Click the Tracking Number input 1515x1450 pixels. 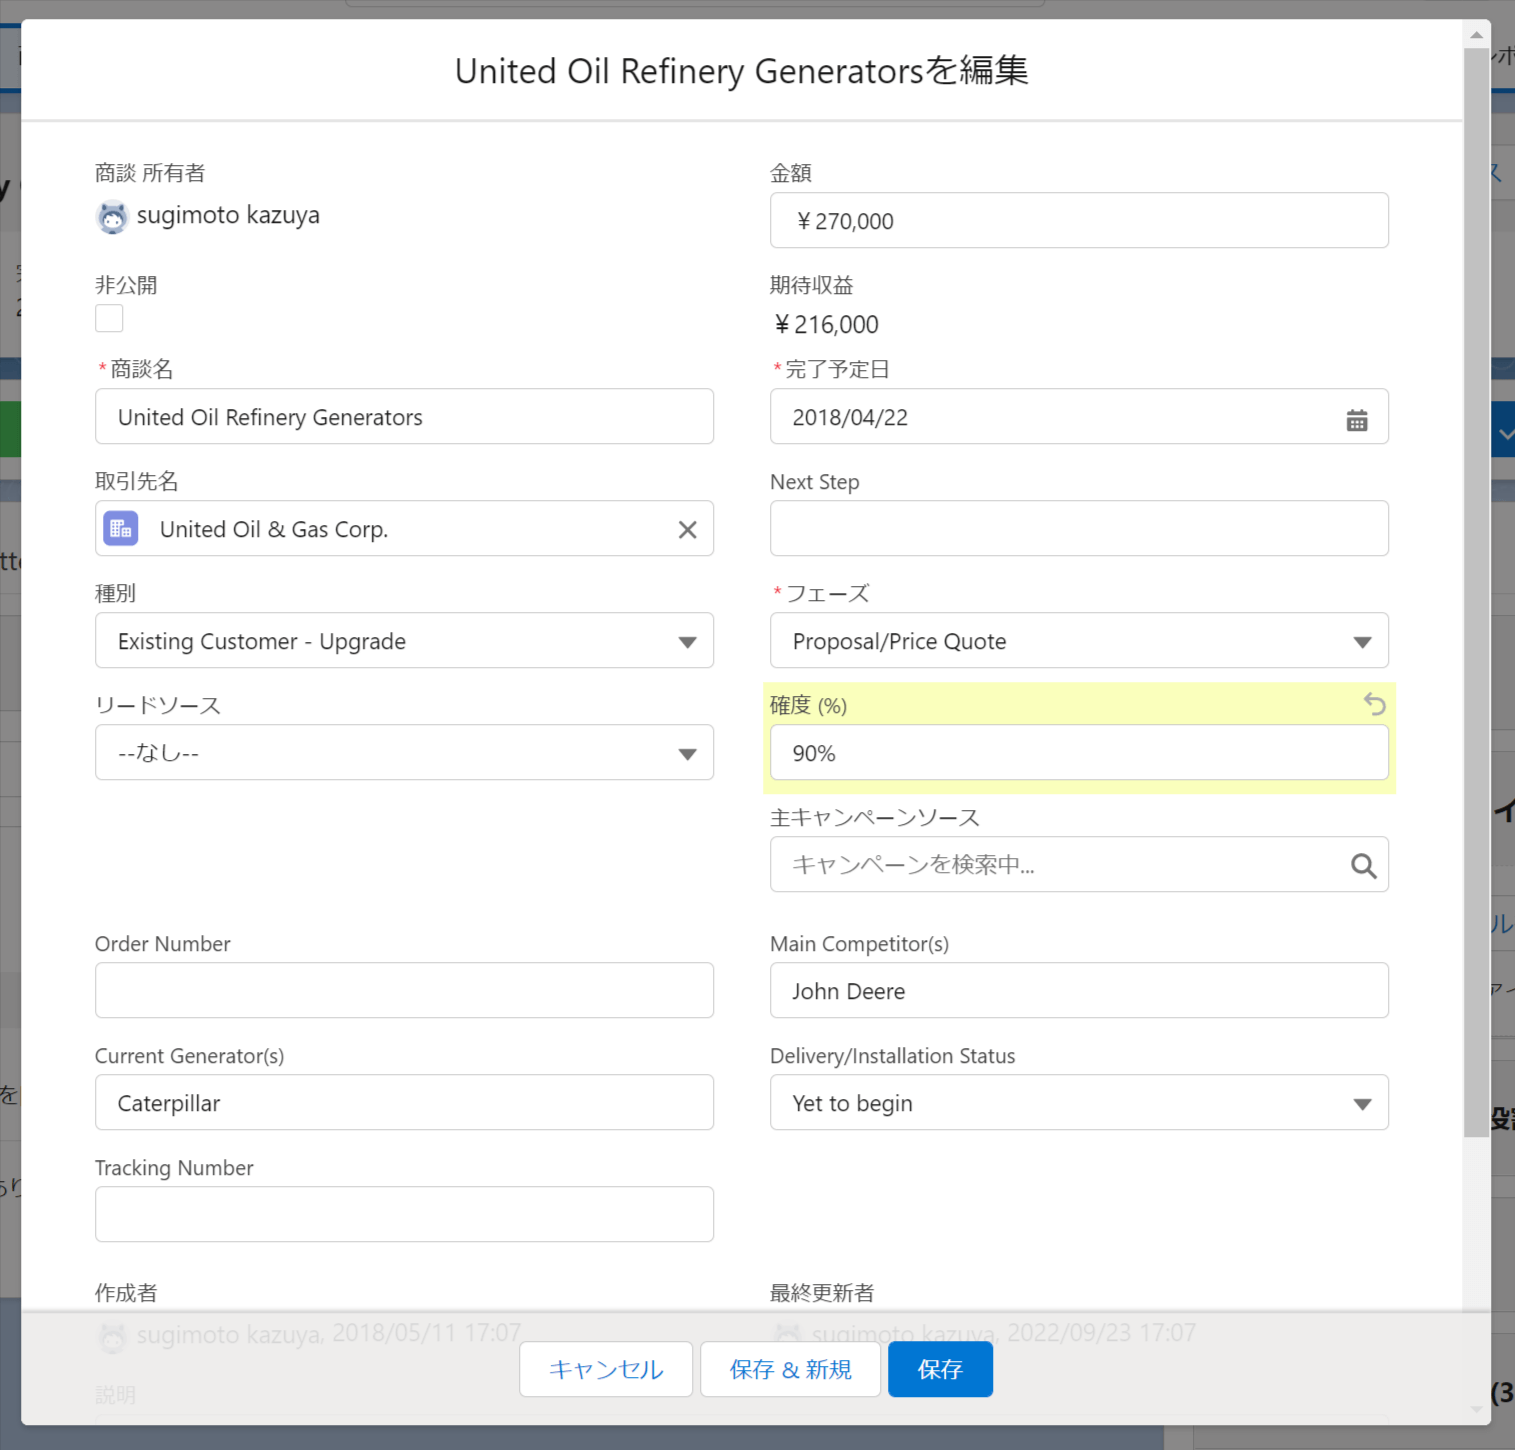(404, 1215)
